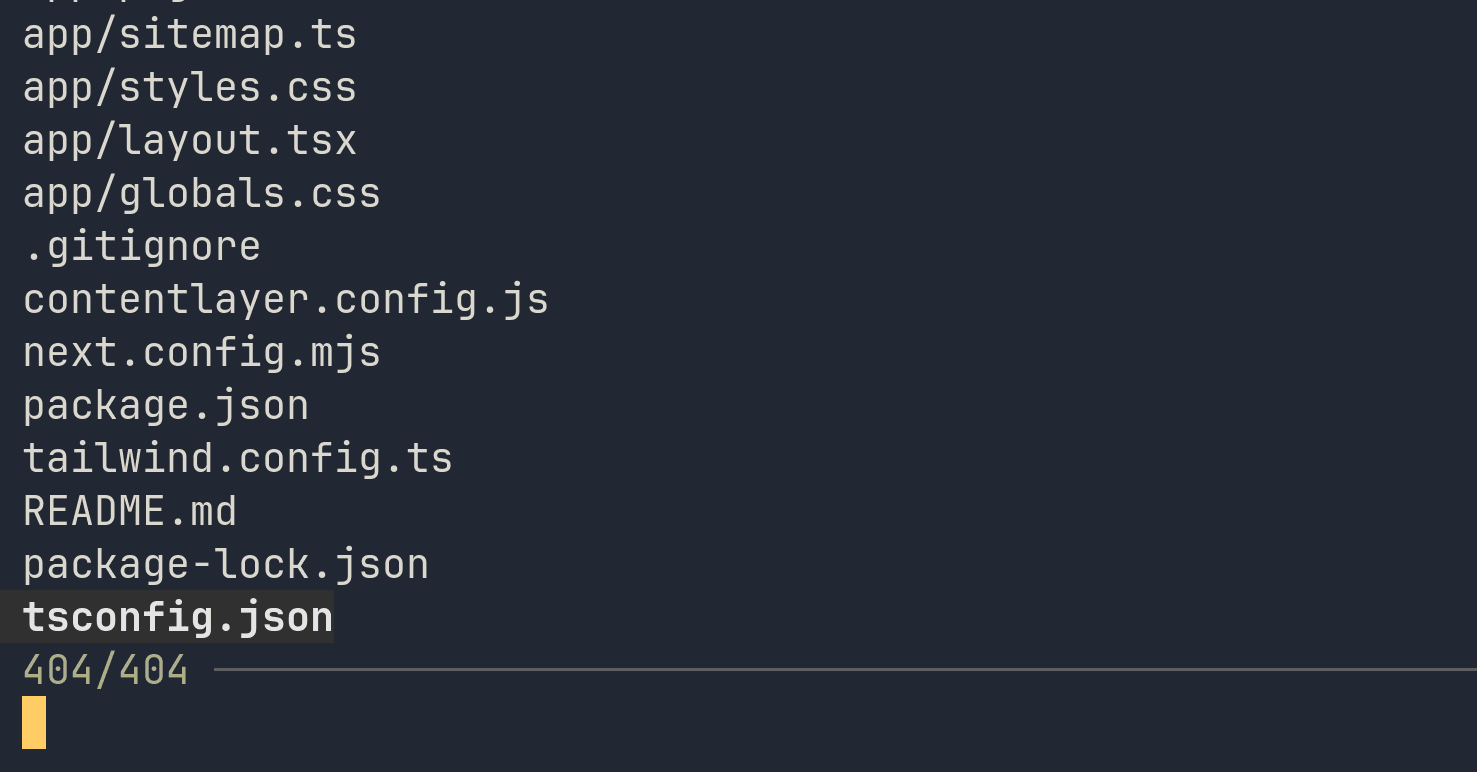Select the README.md file
This screenshot has width=1477, height=772.
(129, 512)
